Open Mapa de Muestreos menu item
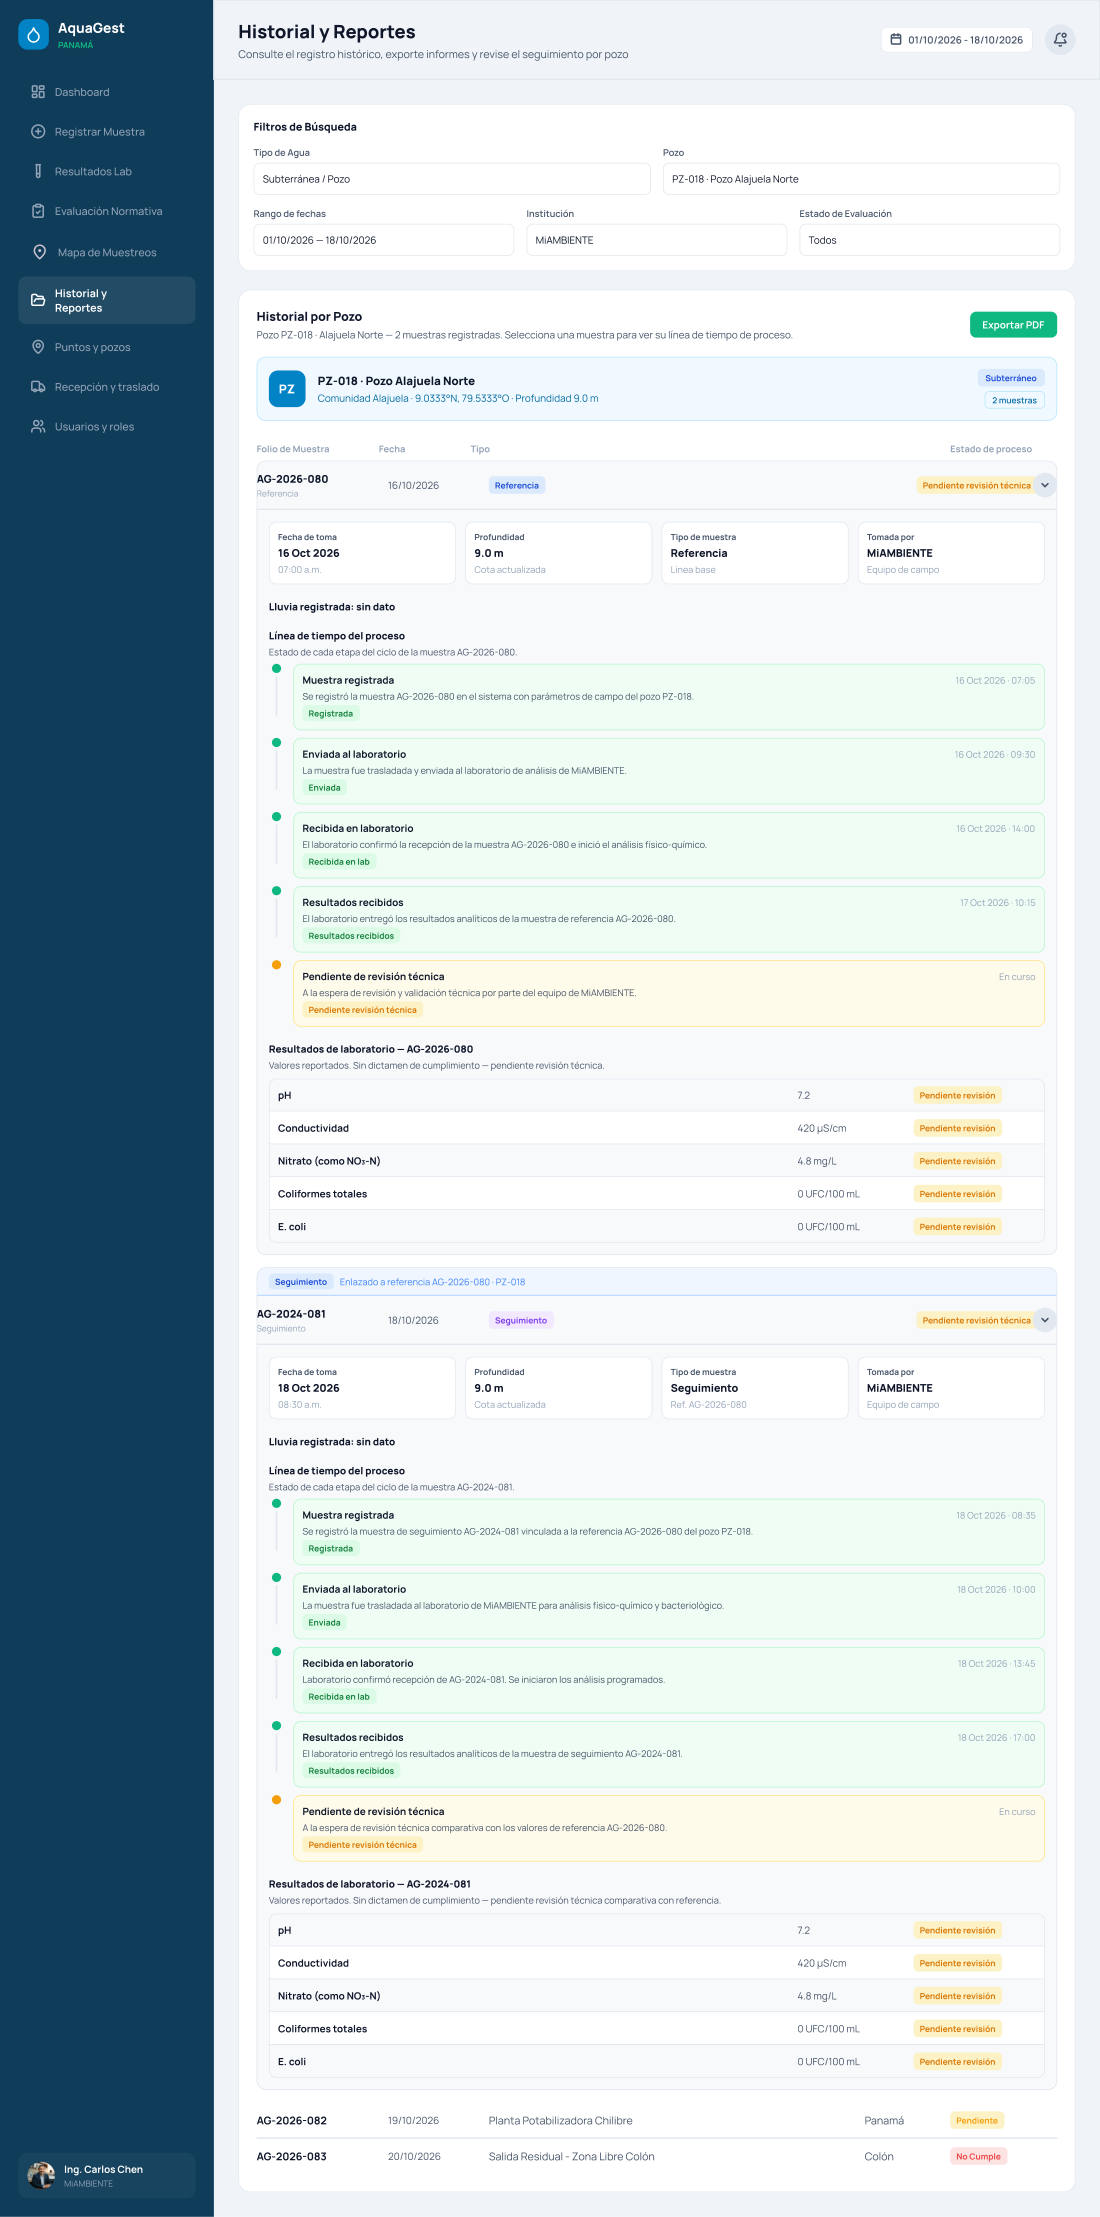 tap(106, 252)
